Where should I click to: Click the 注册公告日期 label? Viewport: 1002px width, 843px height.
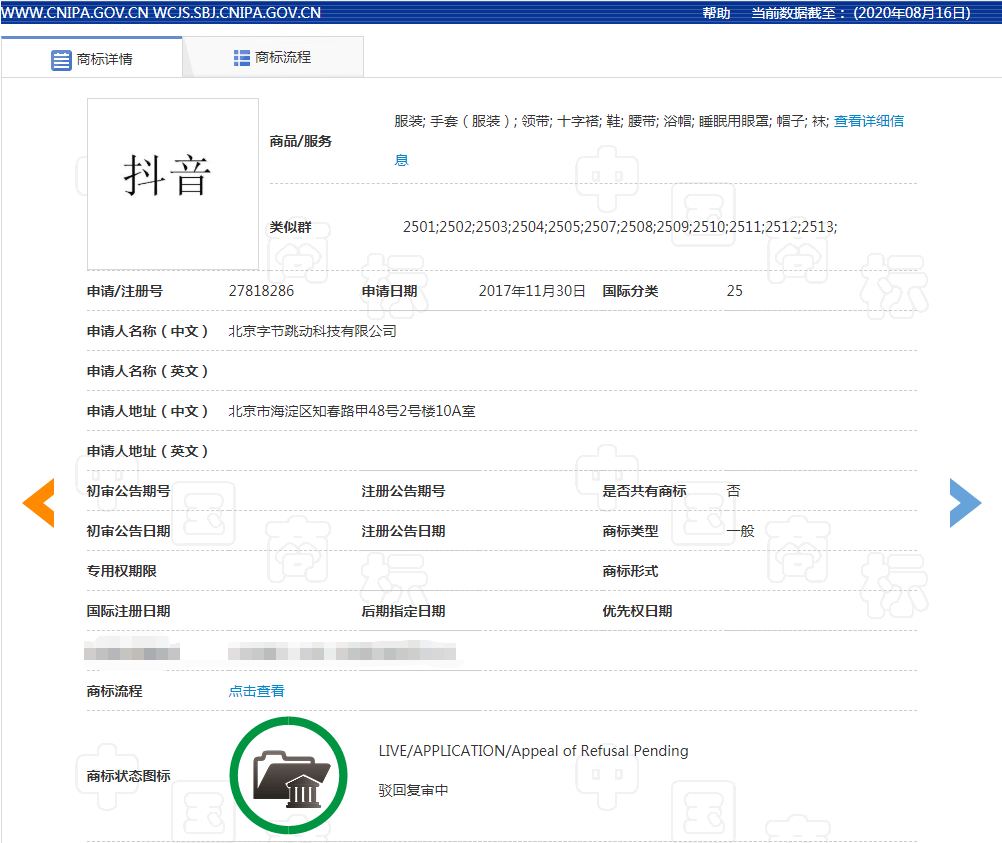click(403, 531)
